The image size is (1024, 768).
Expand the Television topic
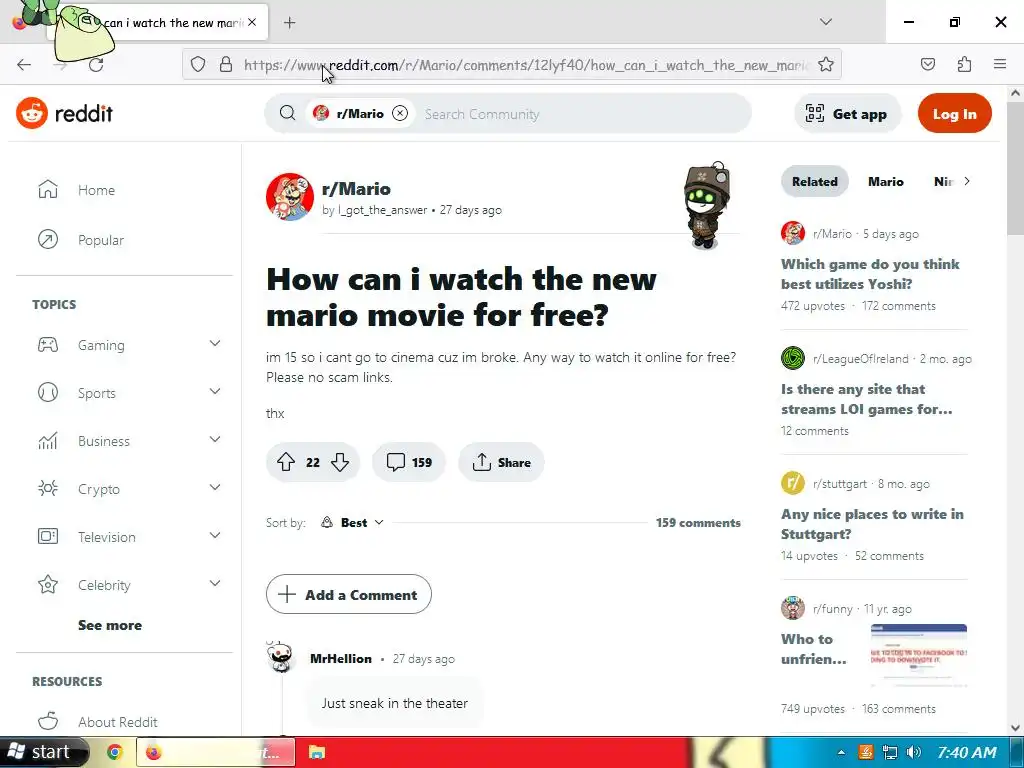pyautogui.click(x=215, y=536)
